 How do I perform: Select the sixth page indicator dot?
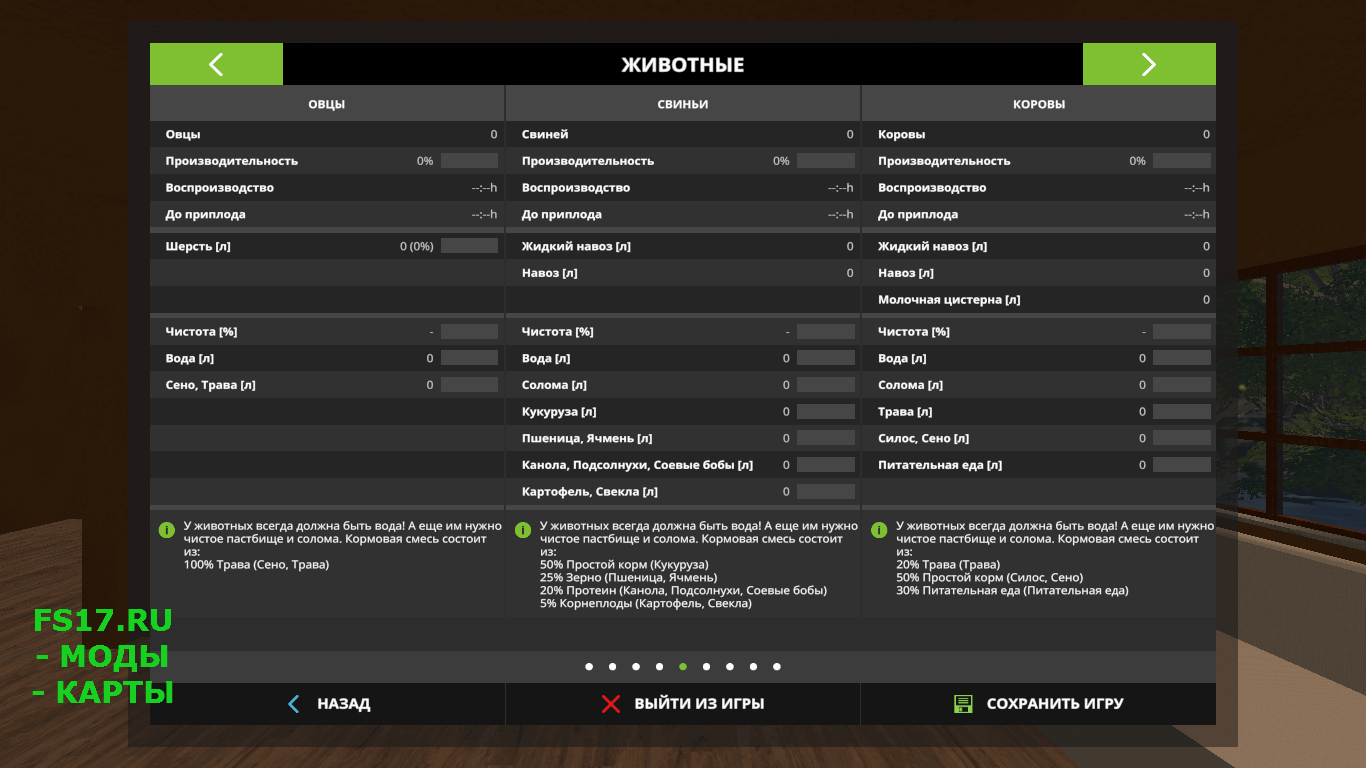tap(706, 667)
